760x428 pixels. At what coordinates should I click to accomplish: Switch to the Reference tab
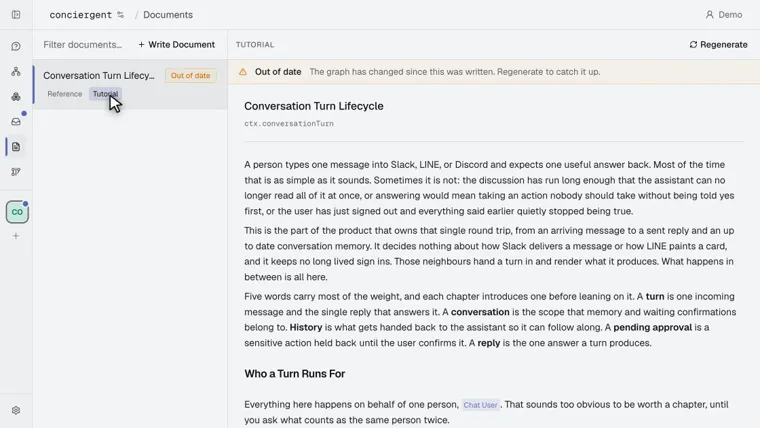coord(64,94)
